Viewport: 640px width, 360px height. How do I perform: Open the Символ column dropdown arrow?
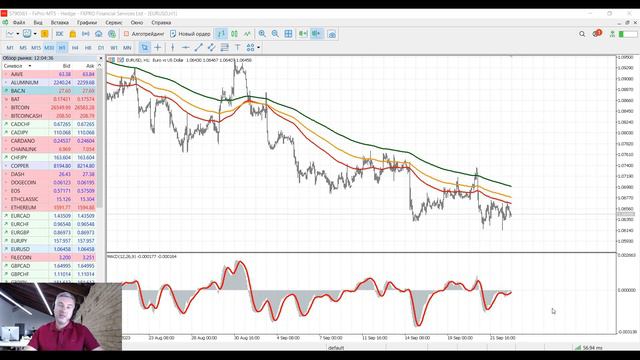pos(29,66)
